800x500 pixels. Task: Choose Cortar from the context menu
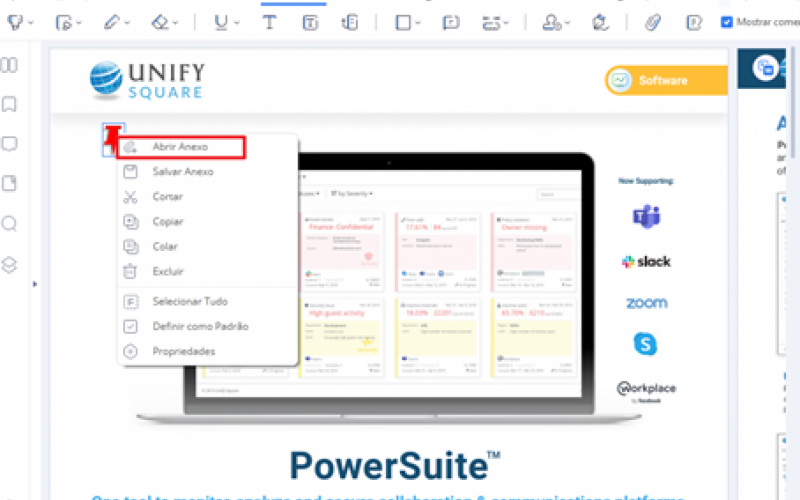pos(208,197)
